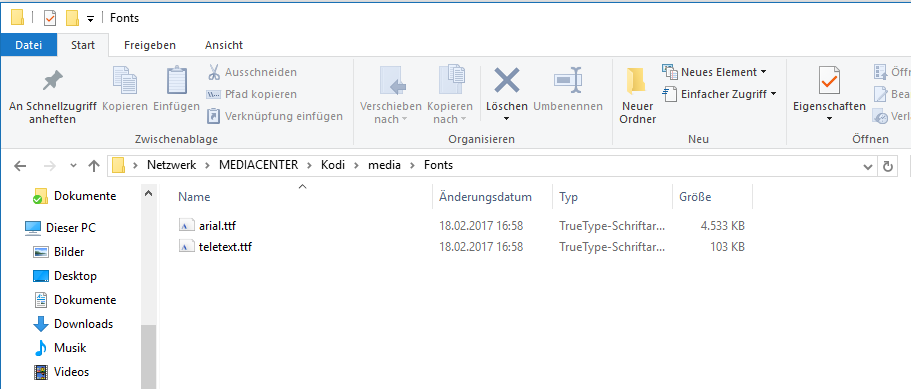Click the address bar folder icon

pyautogui.click(x=119, y=165)
